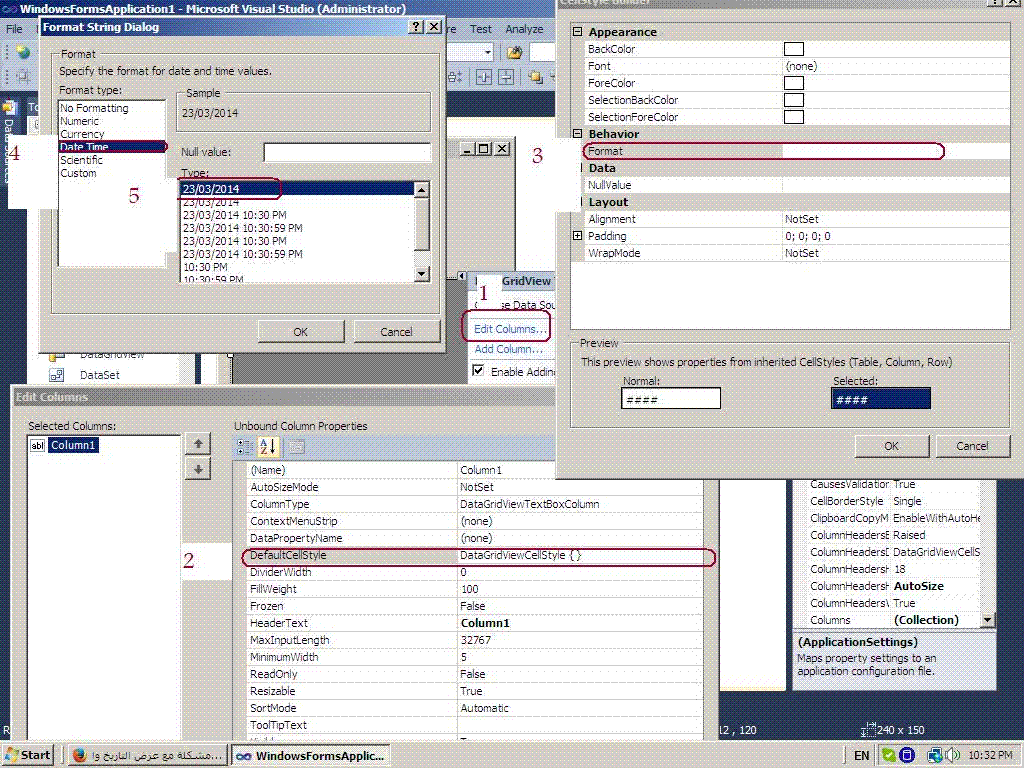
Task: Expand the Padding property
Action: (x=577, y=236)
